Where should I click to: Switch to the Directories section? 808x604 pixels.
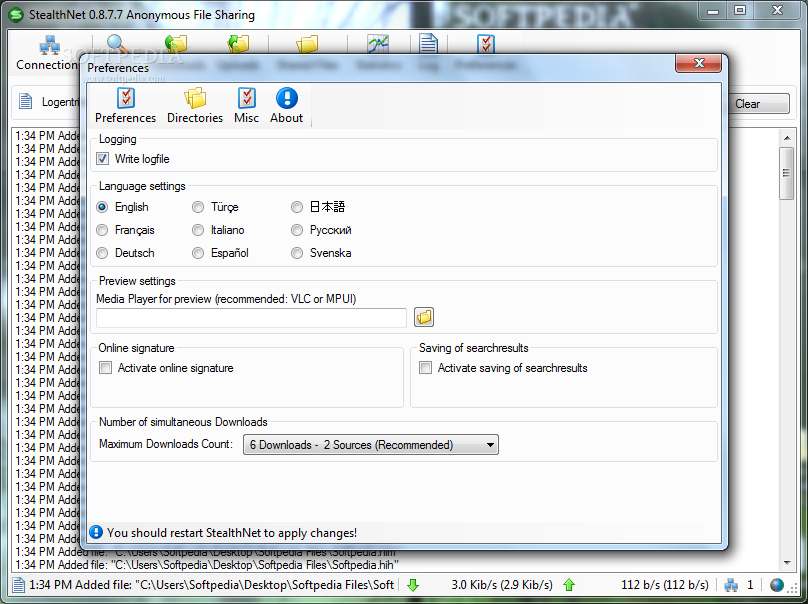(x=195, y=106)
